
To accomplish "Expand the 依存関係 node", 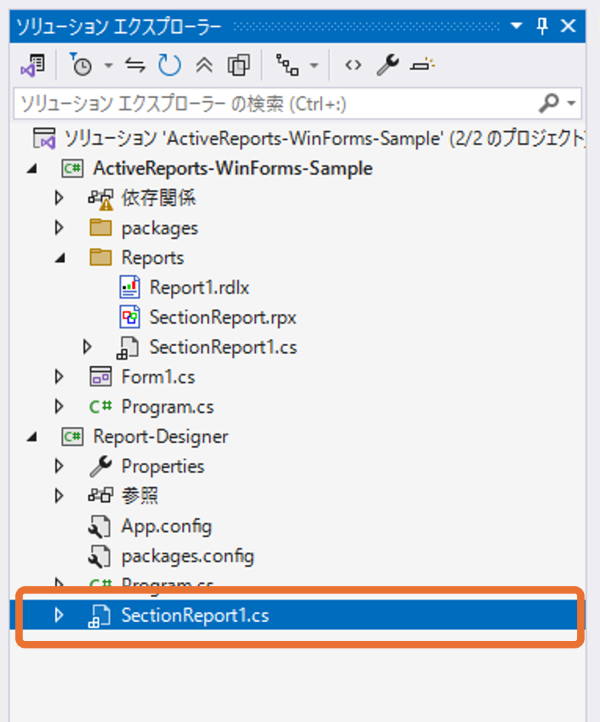I will point(59,198).
